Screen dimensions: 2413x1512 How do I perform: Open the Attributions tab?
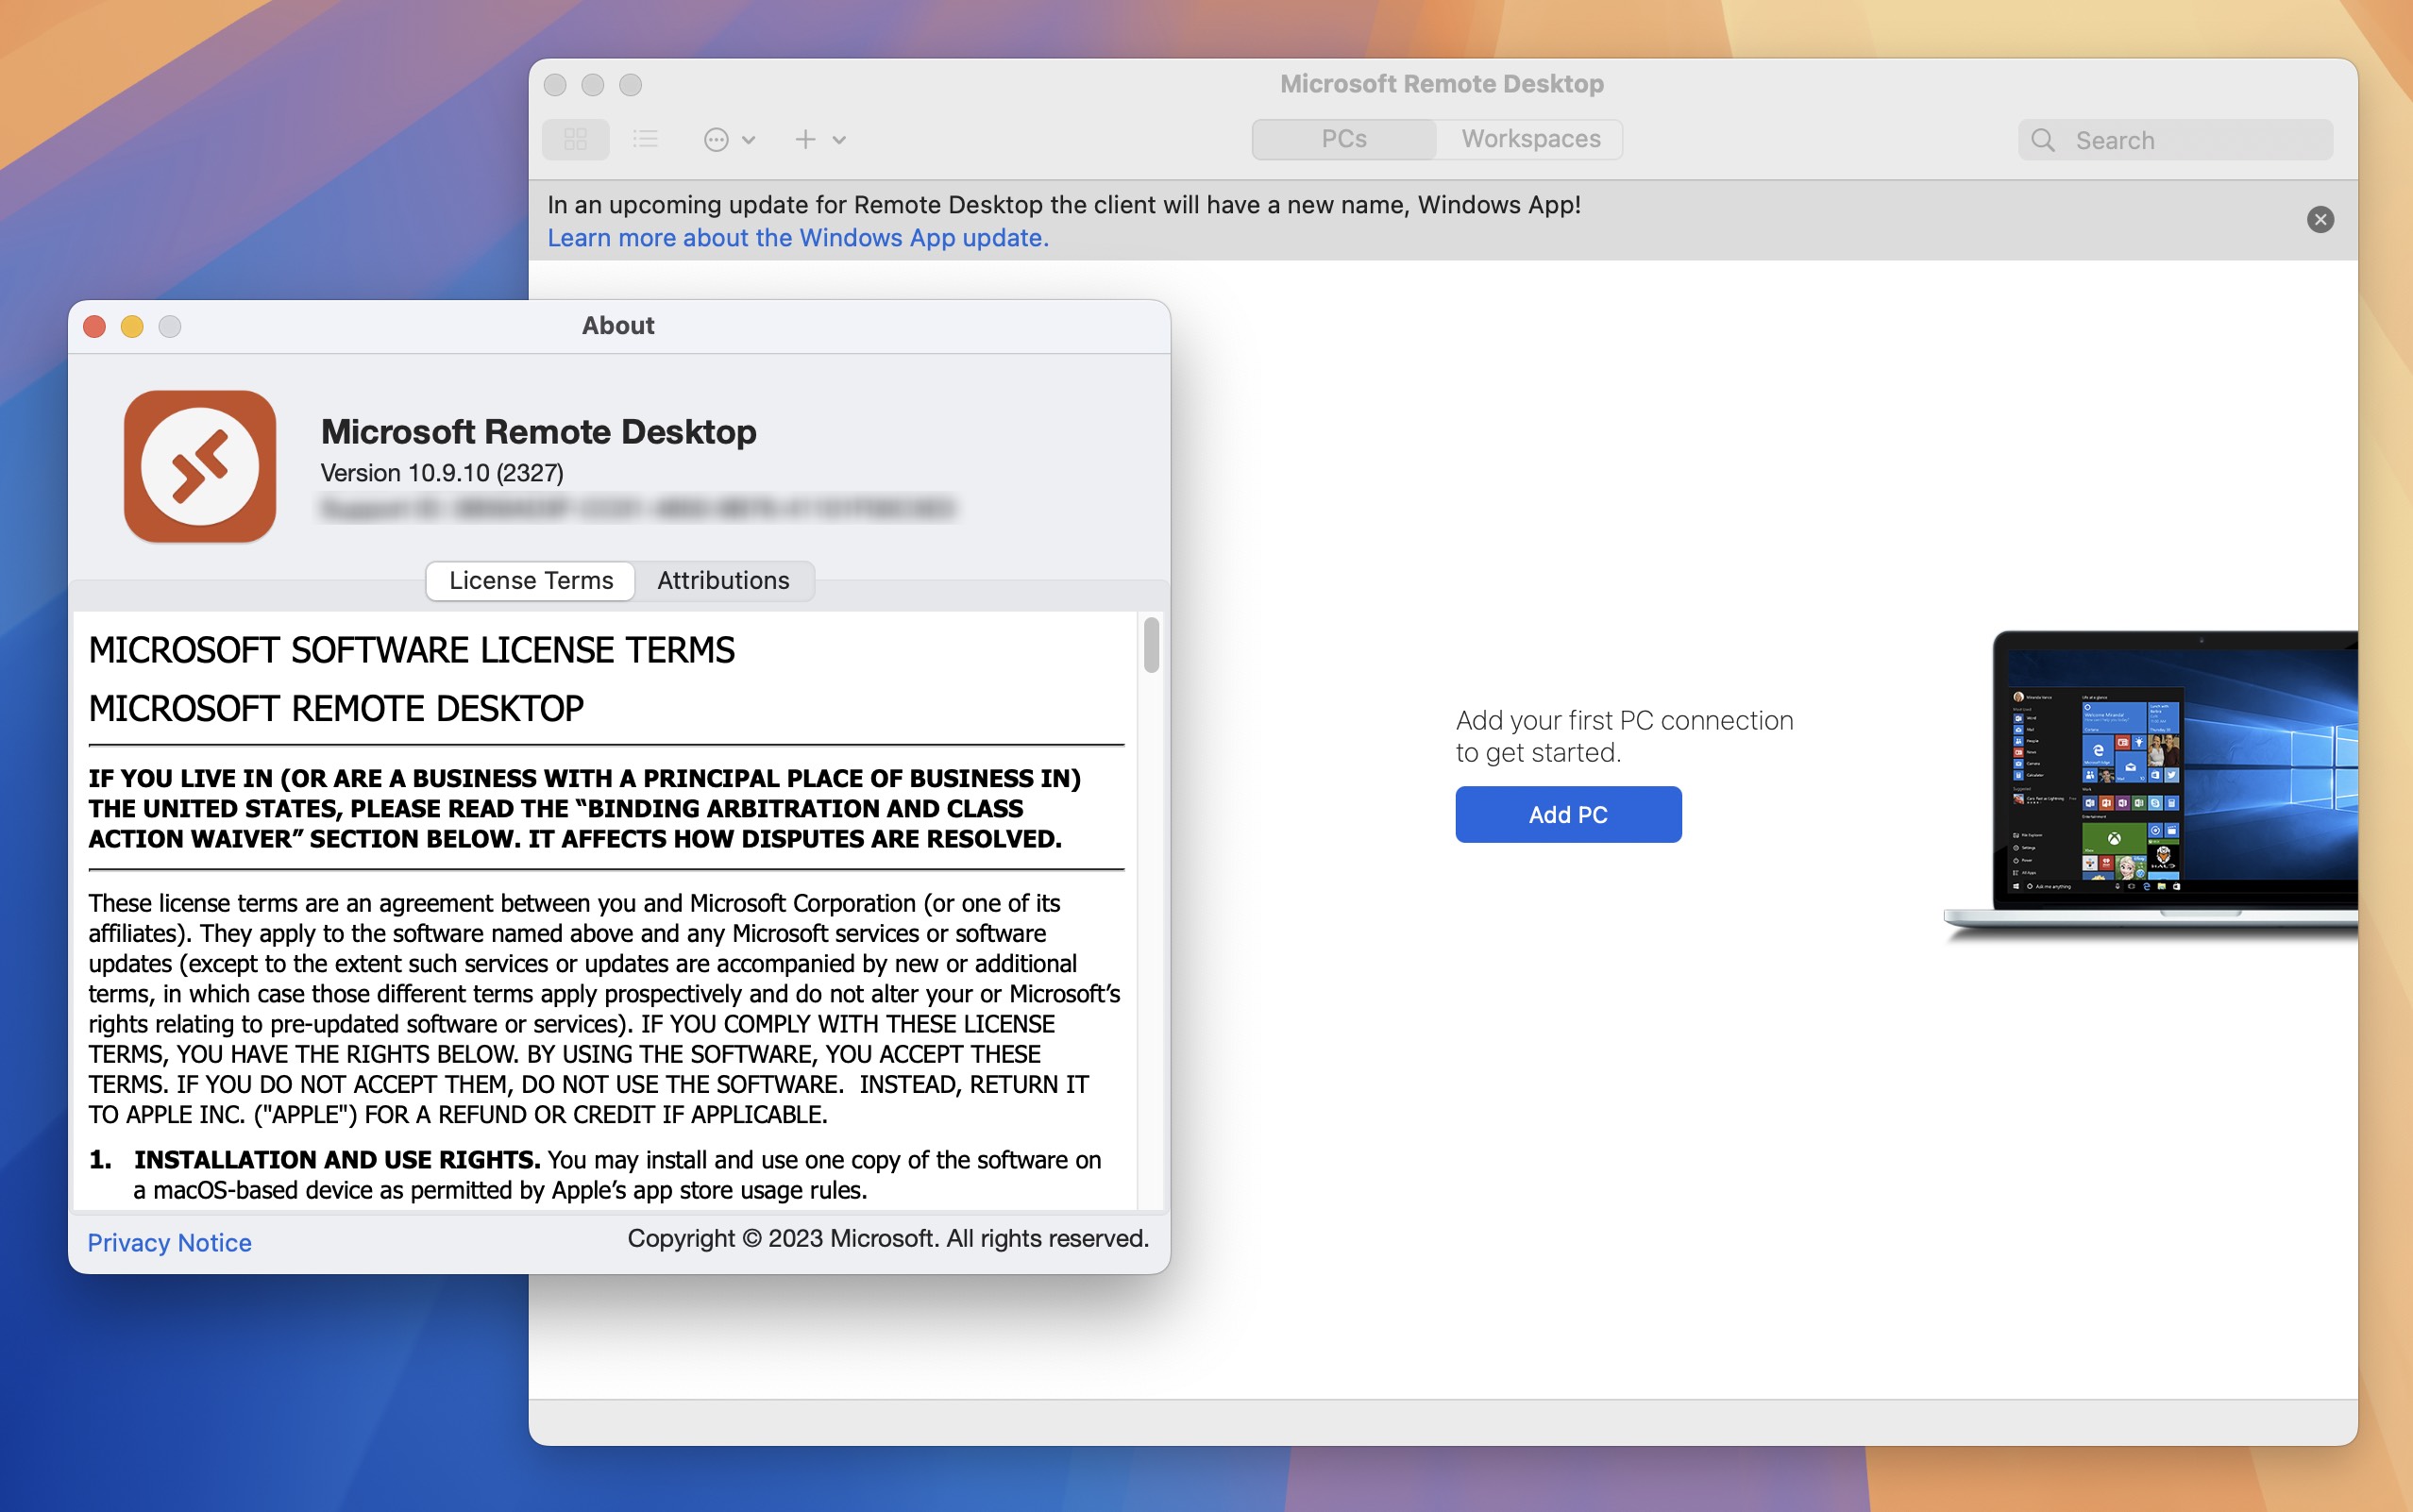[725, 580]
